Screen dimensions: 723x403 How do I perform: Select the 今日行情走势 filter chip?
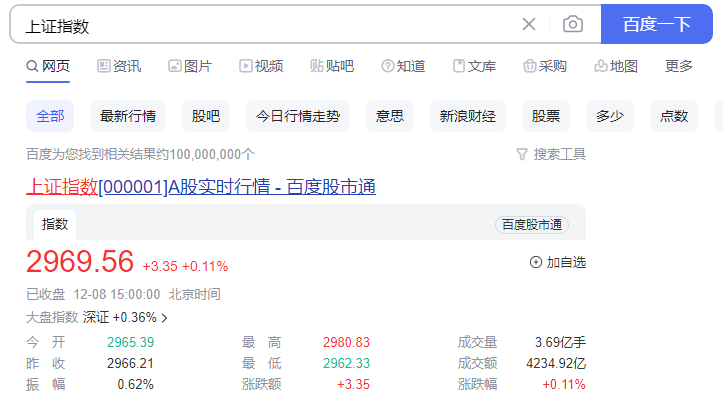[298, 116]
